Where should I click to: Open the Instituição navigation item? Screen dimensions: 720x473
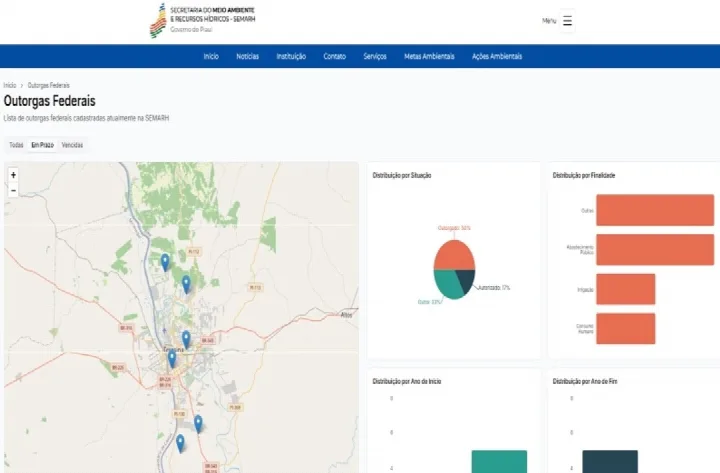[291, 56]
